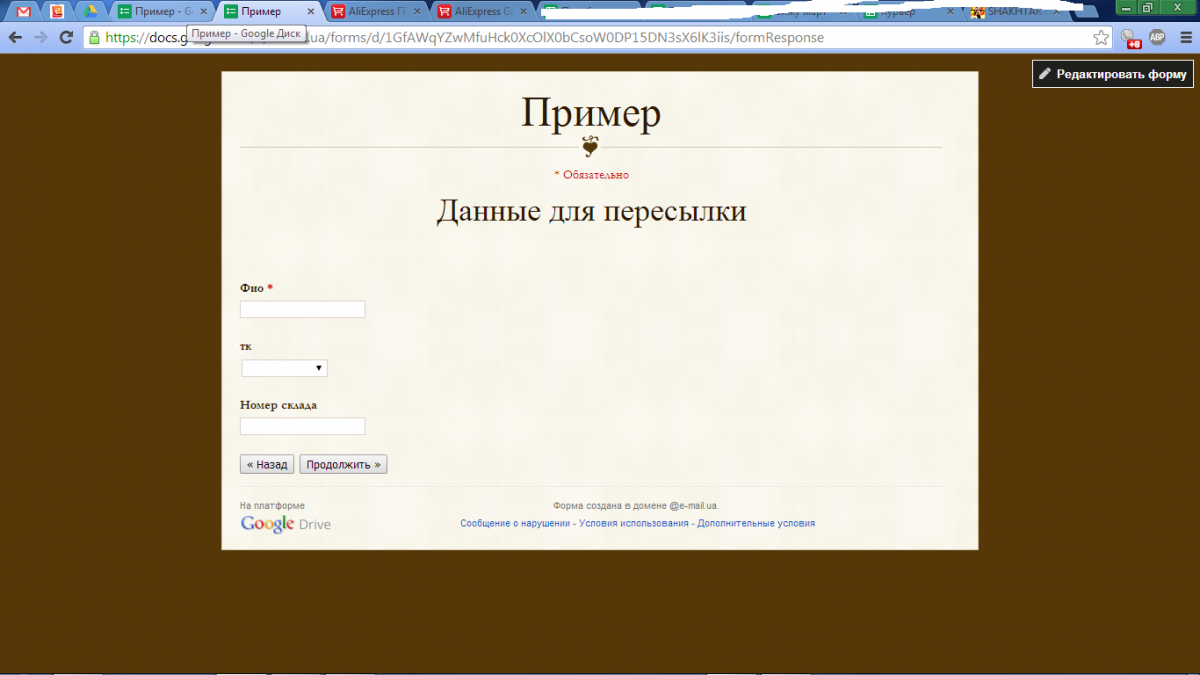Reload the page

(x=66, y=38)
